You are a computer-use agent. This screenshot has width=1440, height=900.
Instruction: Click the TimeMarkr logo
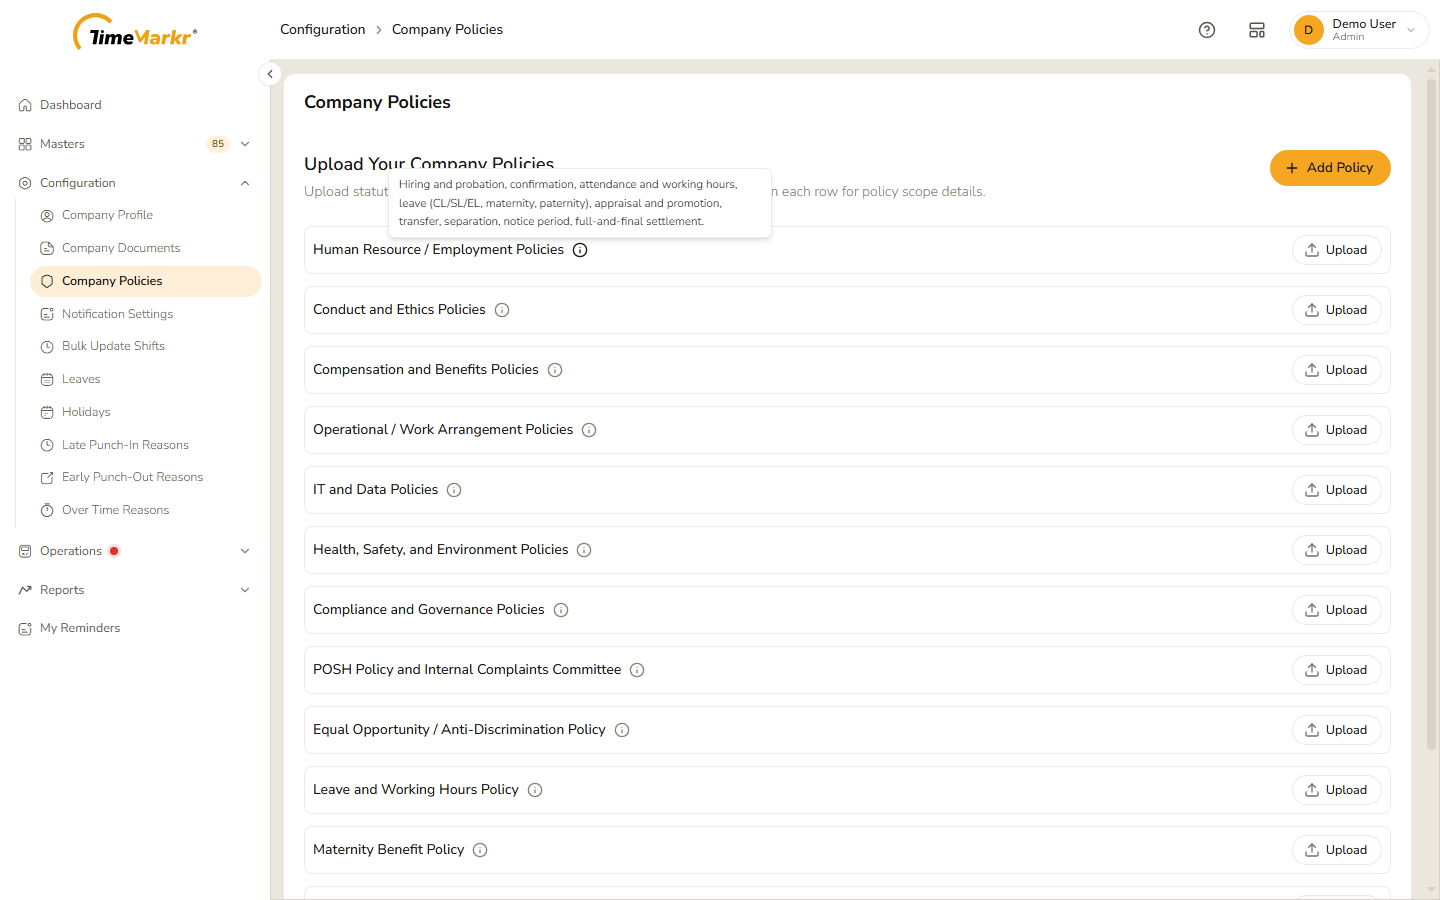point(135,32)
